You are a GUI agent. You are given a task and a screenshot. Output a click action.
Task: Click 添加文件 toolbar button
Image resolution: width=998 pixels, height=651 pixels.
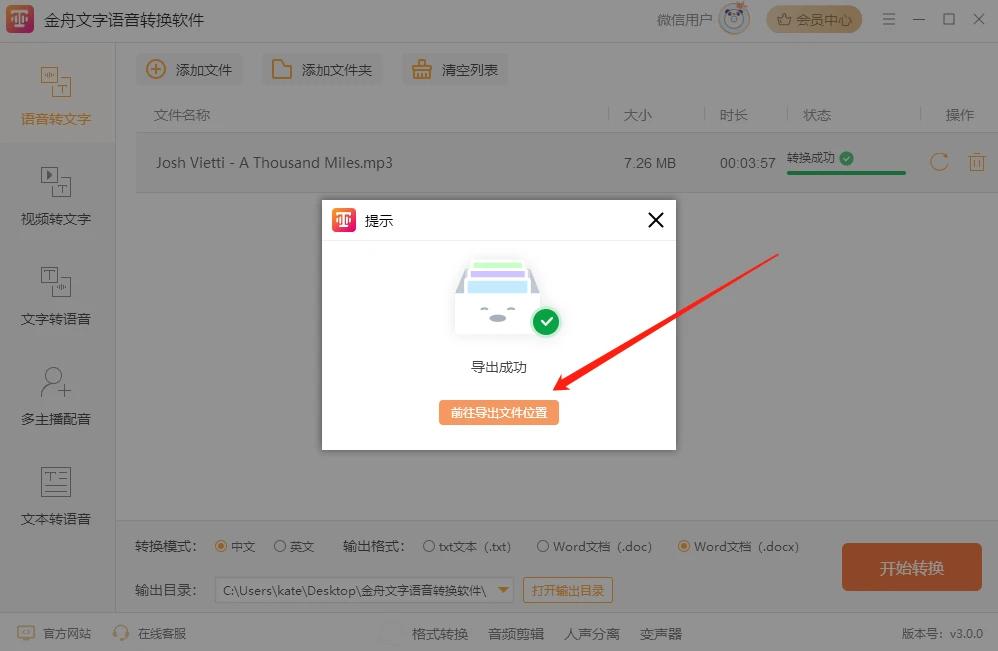point(190,69)
